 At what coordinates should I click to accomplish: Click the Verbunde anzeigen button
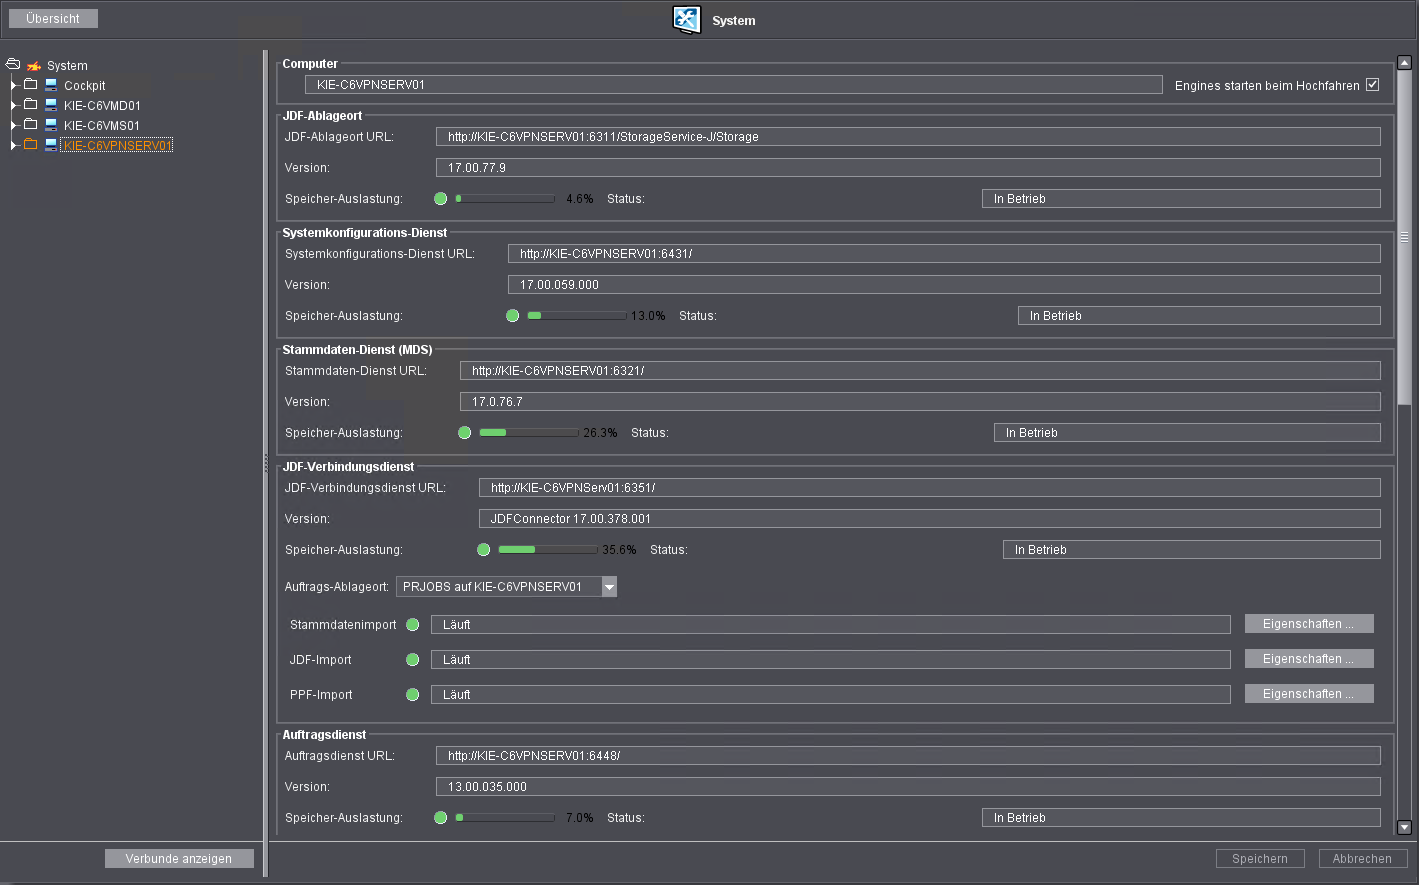(x=179, y=859)
